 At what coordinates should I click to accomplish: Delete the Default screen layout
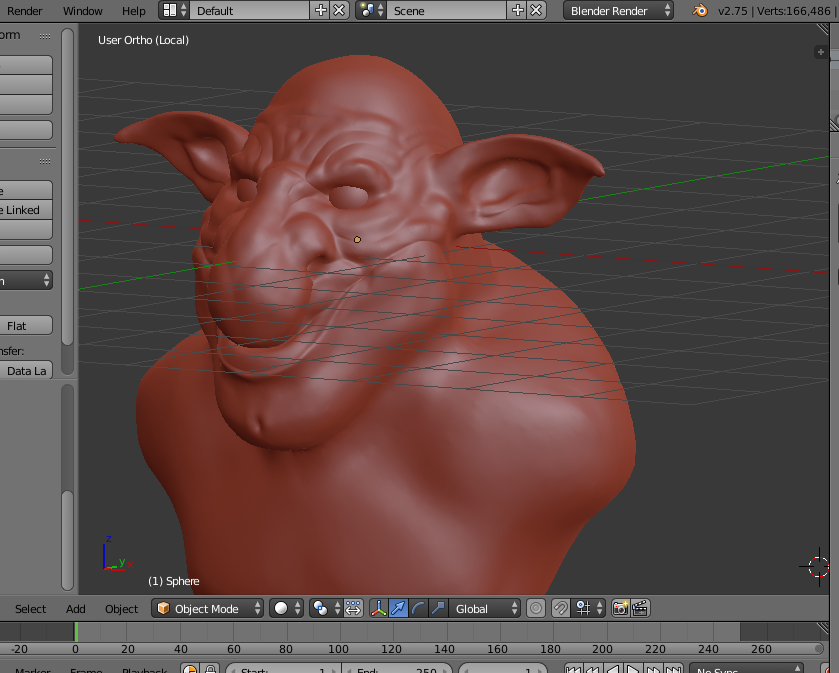pos(339,11)
